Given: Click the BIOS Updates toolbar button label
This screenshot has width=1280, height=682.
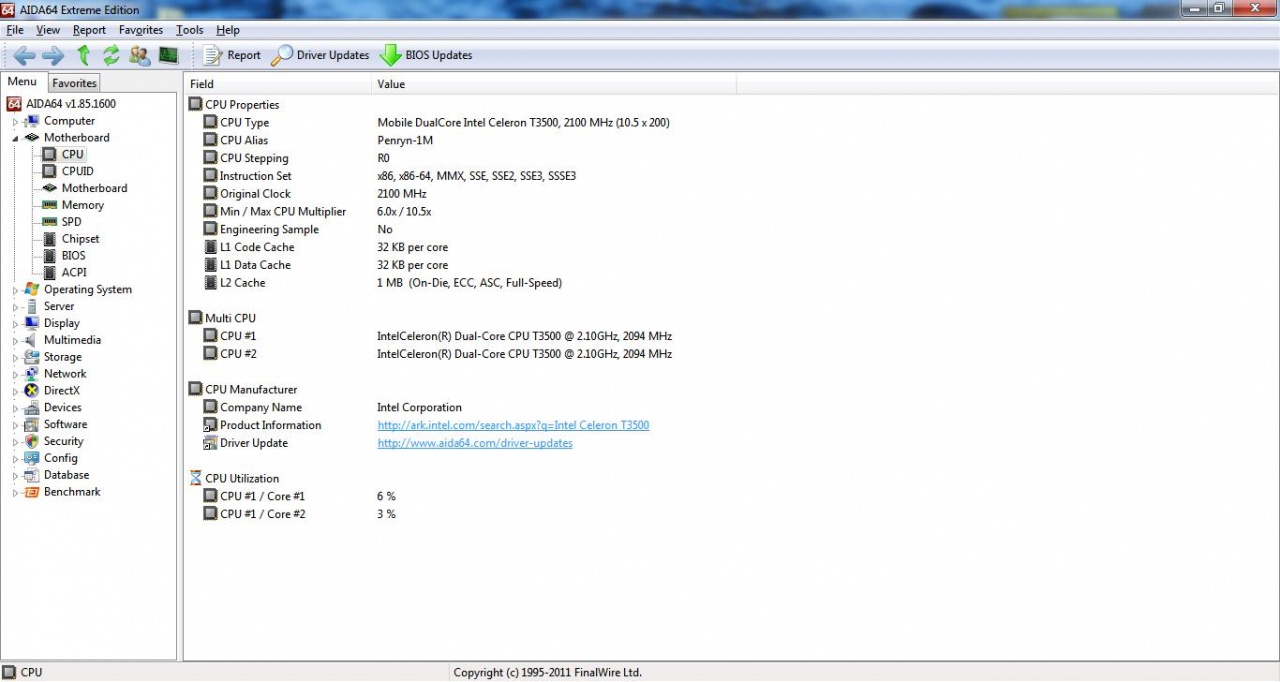Looking at the screenshot, I should 439,55.
